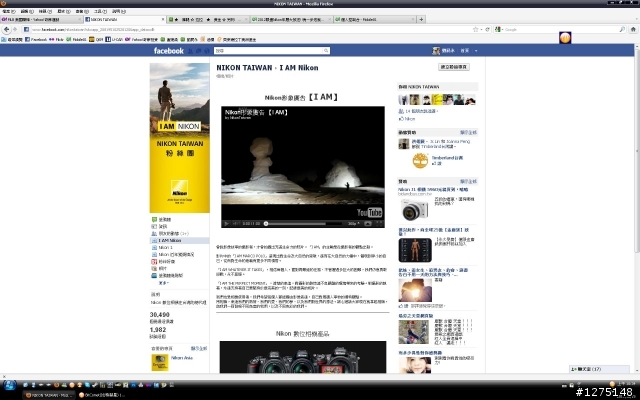Open the user profile picture in the blue bar
Screen dimensions: 640x400
tap(436, 51)
